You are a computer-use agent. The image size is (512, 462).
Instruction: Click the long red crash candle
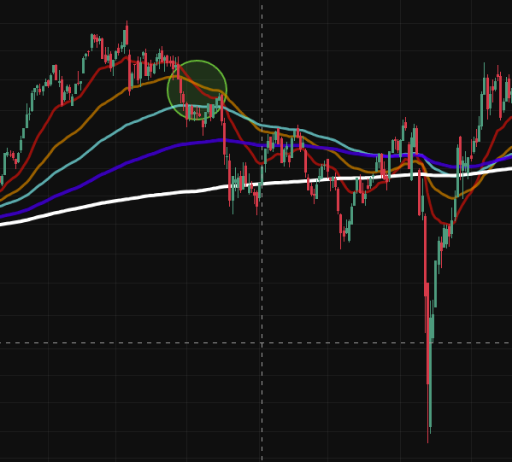[x=427, y=300]
